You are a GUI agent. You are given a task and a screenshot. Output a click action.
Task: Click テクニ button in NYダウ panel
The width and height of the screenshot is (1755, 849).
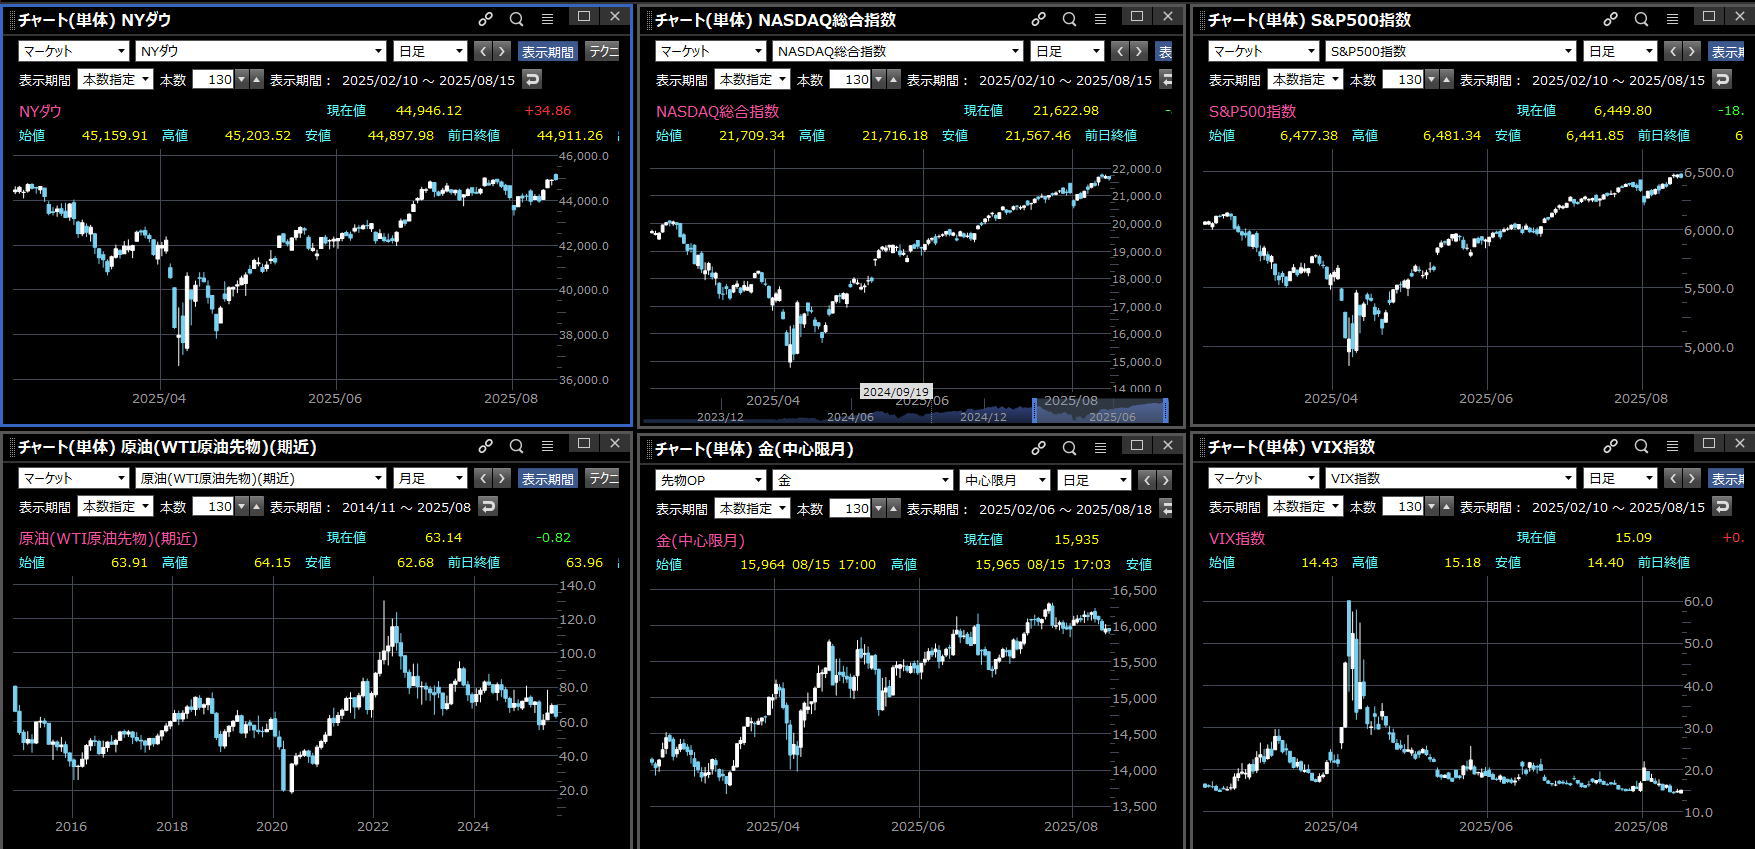point(602,51)
